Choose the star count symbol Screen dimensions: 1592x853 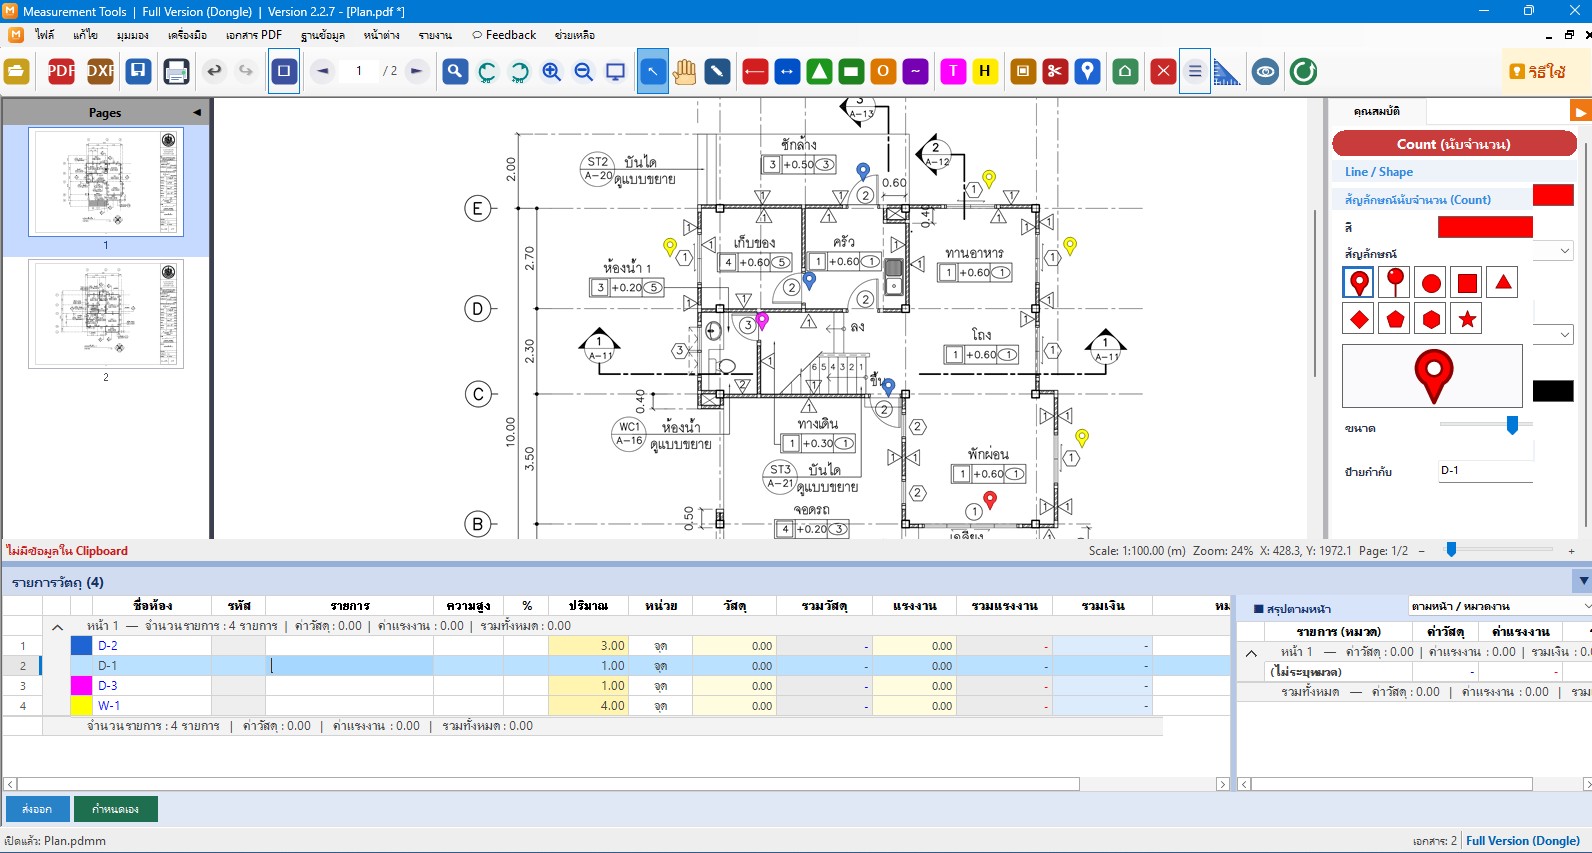(1467, 319)
